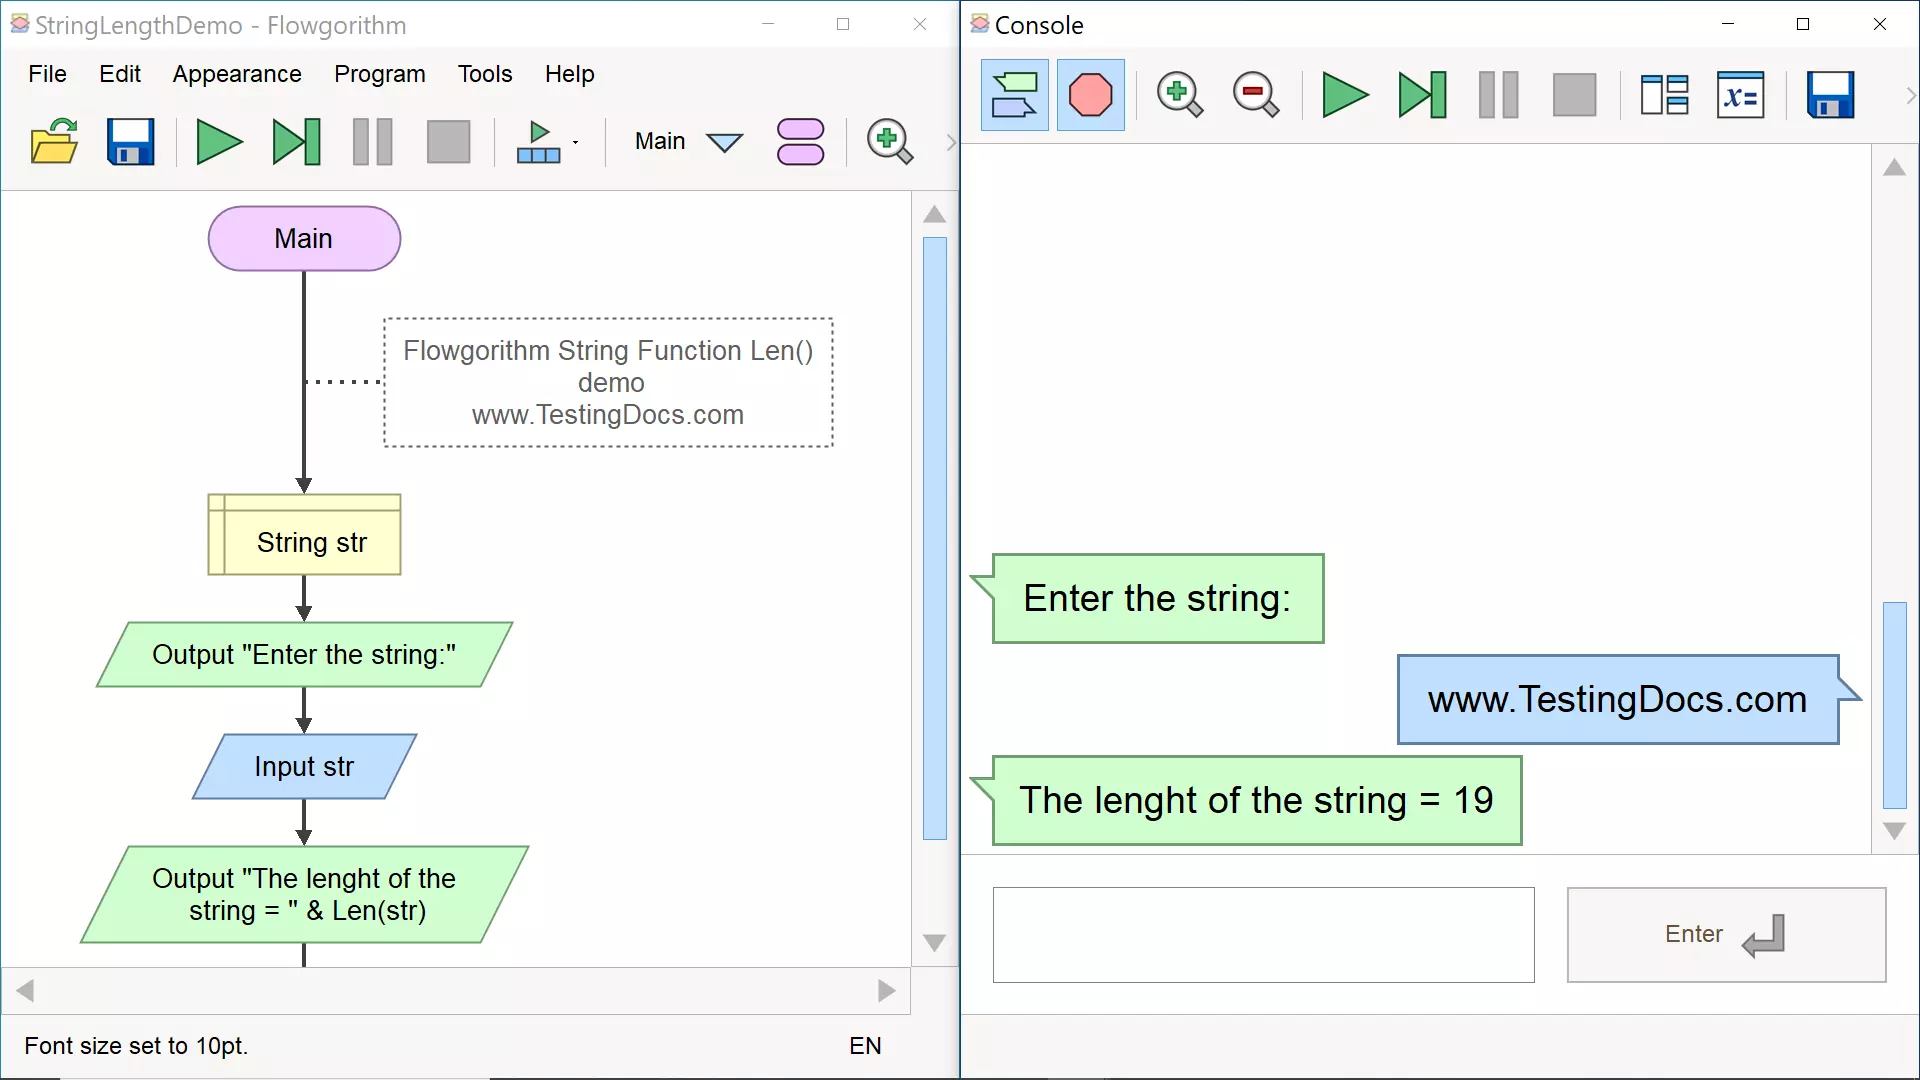The image size is (1920, 1080).
Task: Click the Stop button in Console toolbar
Action: tap(1573, 94)
